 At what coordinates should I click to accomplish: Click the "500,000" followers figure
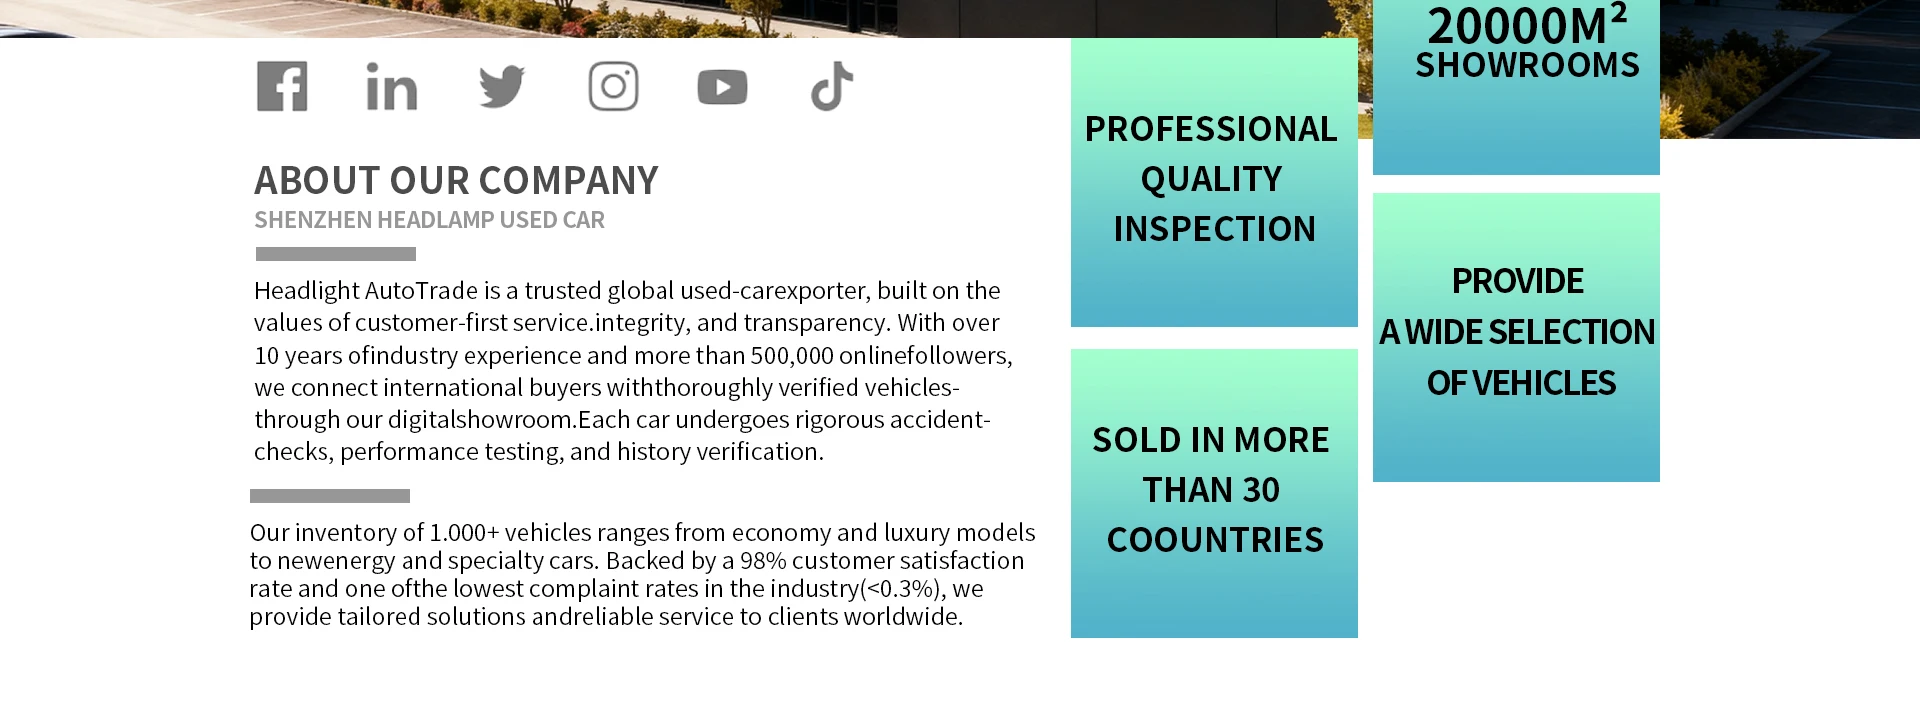[792, 356]
